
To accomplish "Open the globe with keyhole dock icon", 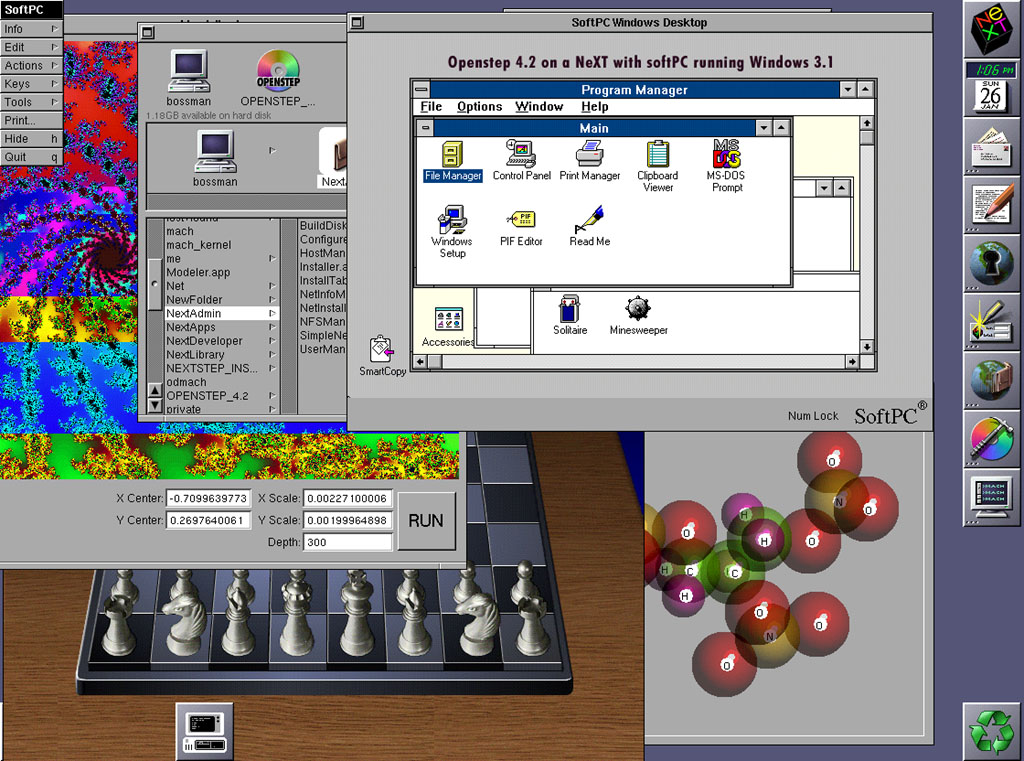I will [991, 265].
